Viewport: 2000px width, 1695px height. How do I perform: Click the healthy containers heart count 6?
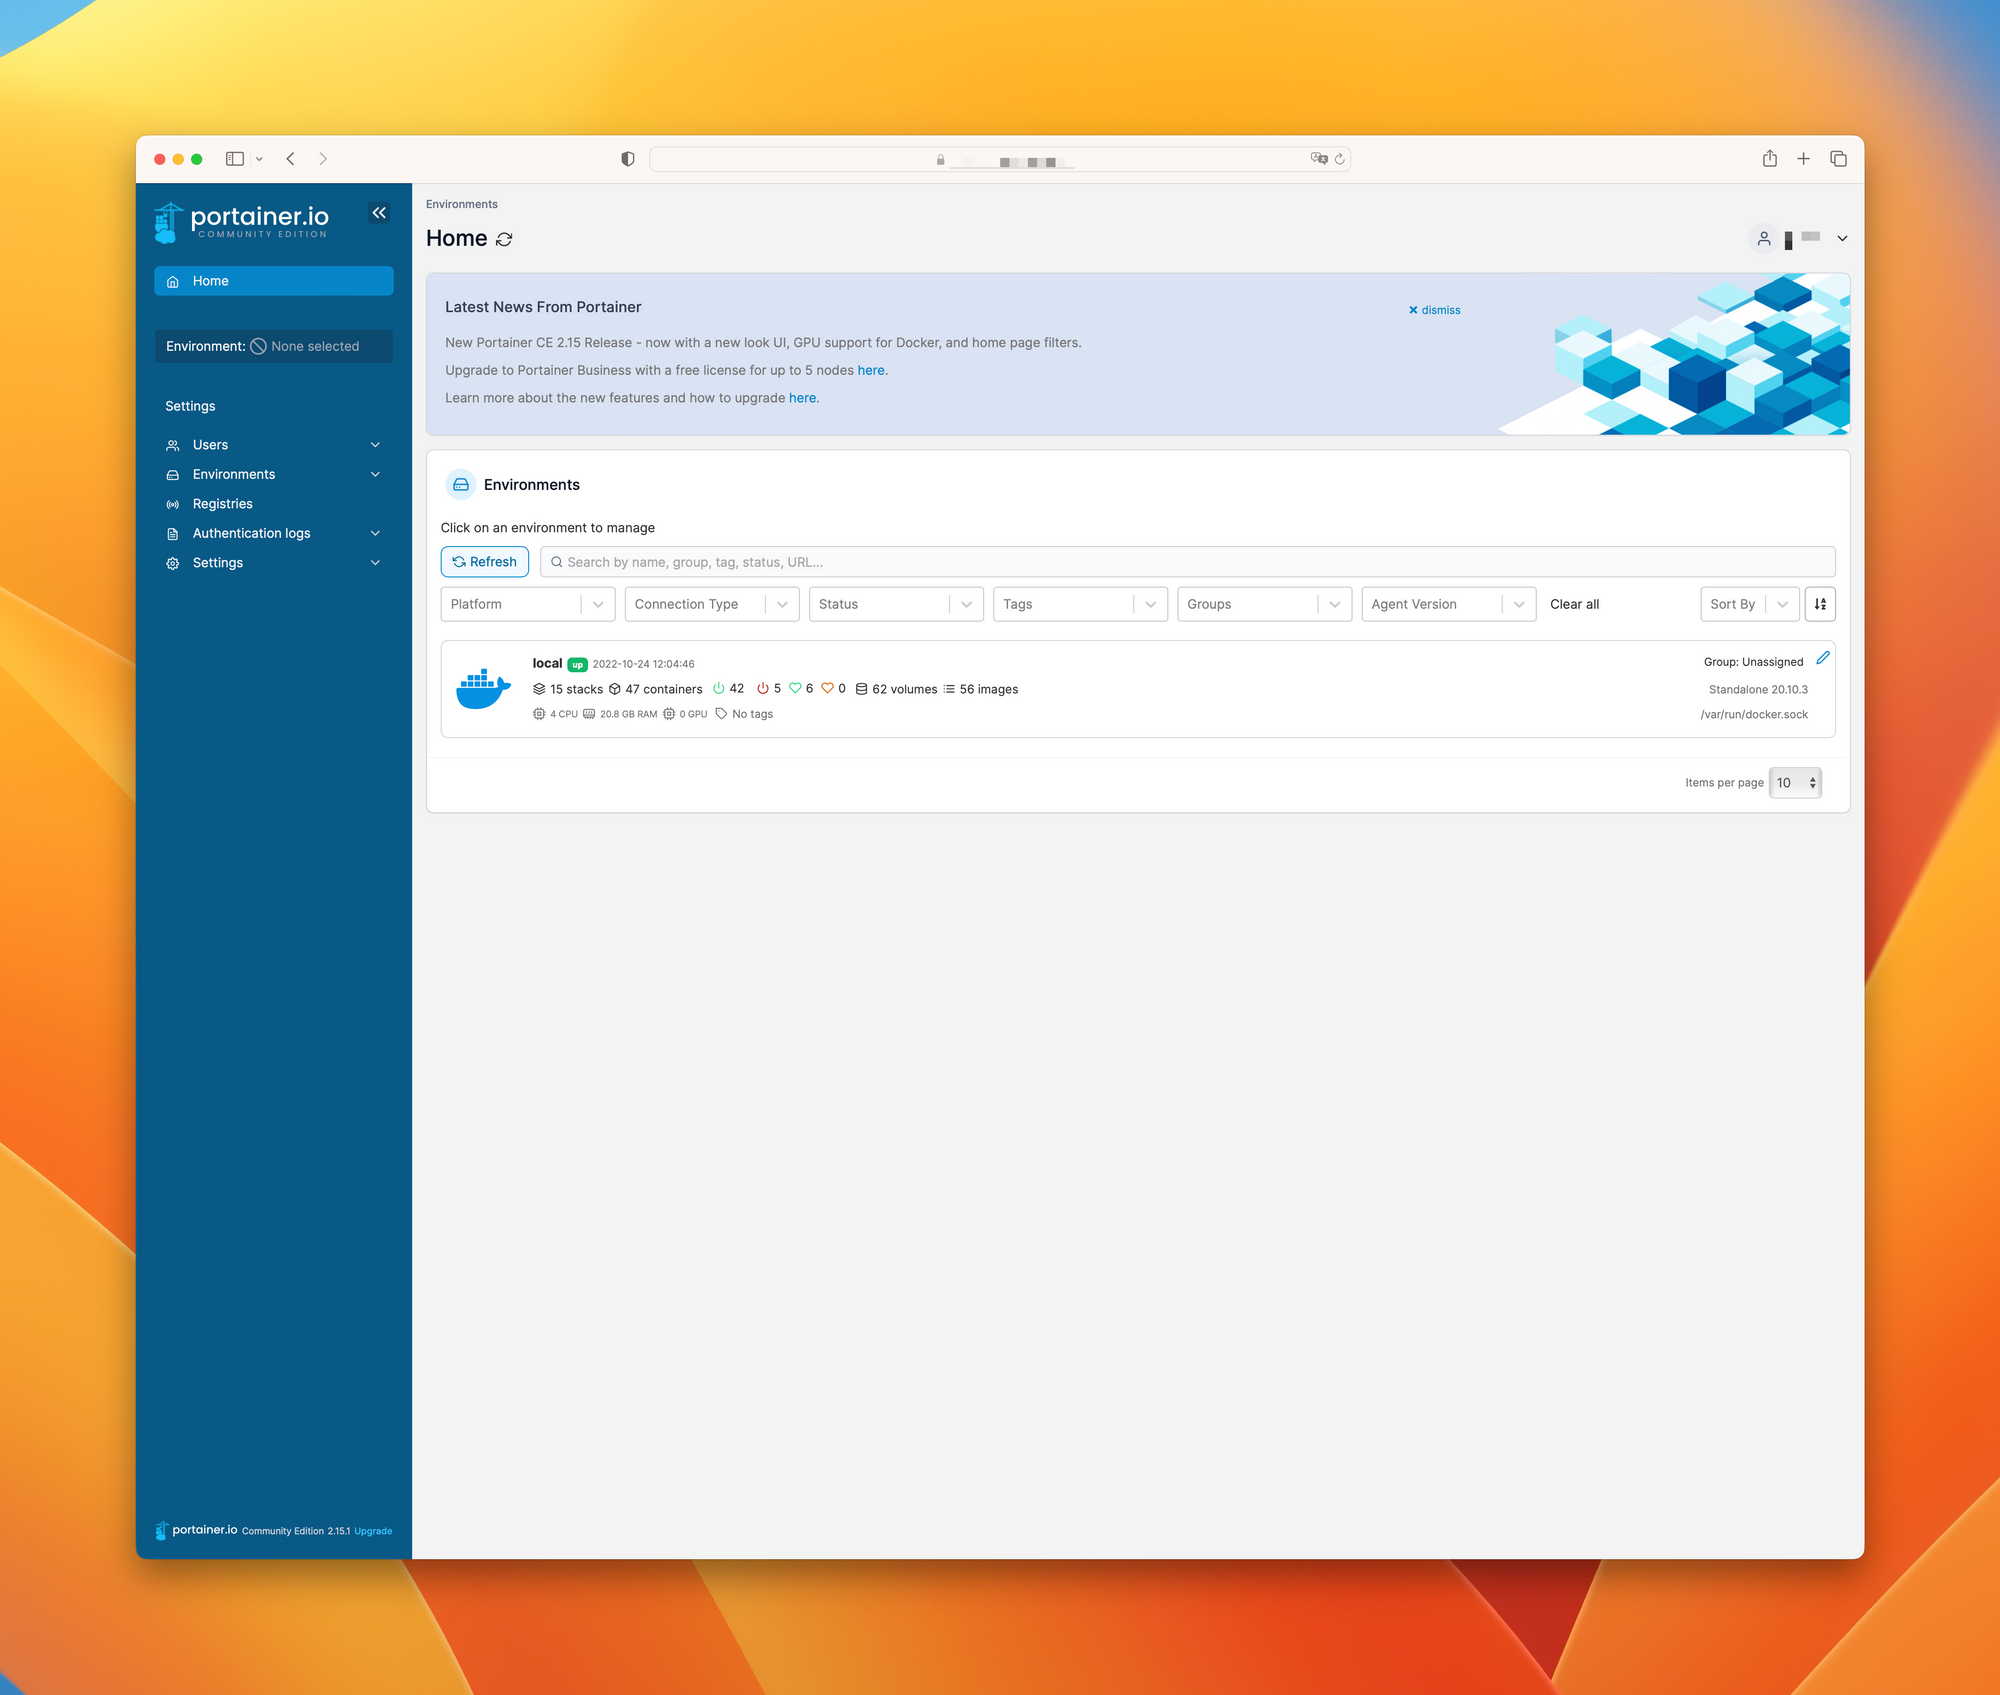pyautogui.click(x=801, y=689)
